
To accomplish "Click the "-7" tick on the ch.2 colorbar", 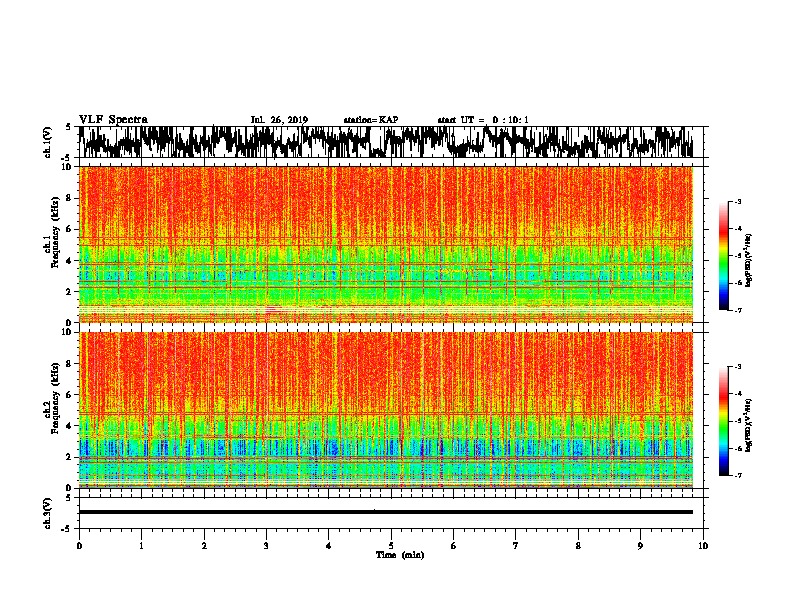I will (x=737, y=475).
